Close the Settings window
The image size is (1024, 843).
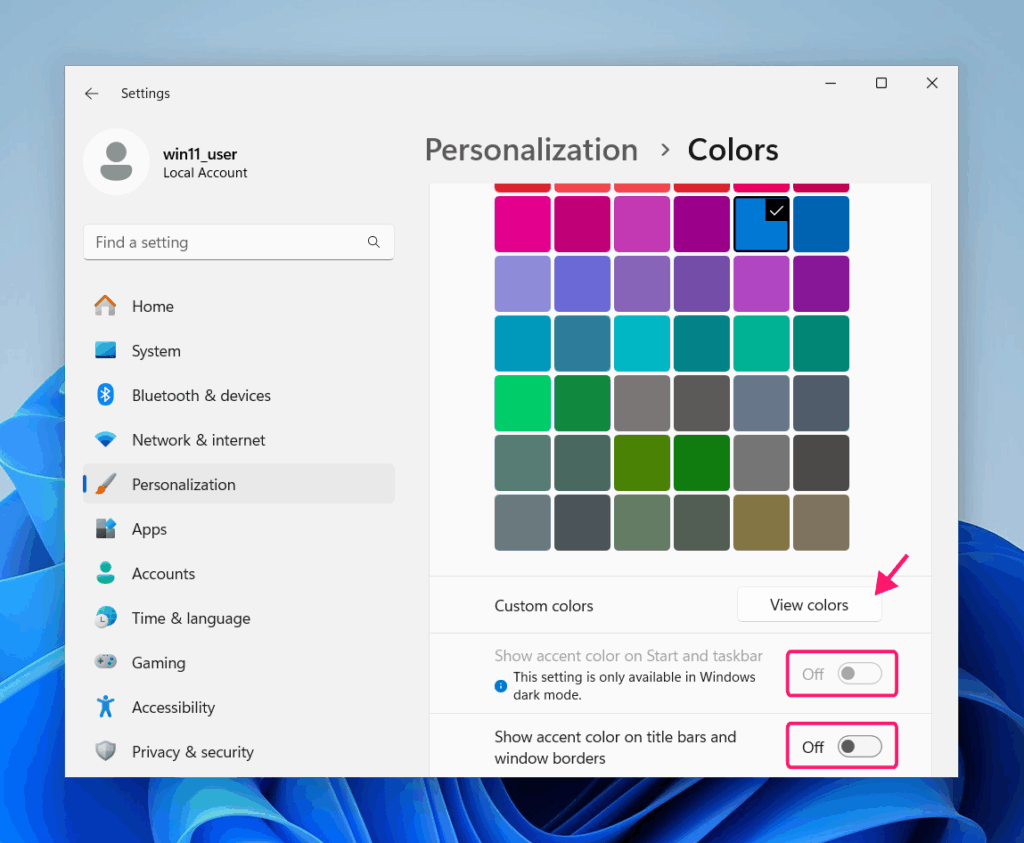pyautogui.click(x=932, y=83)
